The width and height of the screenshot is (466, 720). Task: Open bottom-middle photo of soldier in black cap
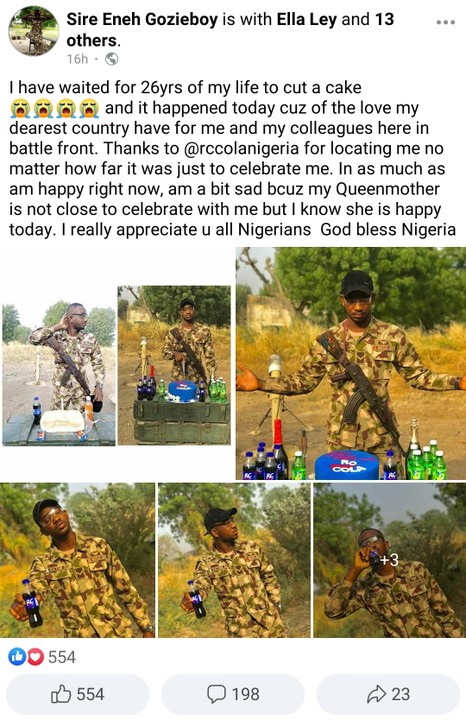click(x=234, y=560)
